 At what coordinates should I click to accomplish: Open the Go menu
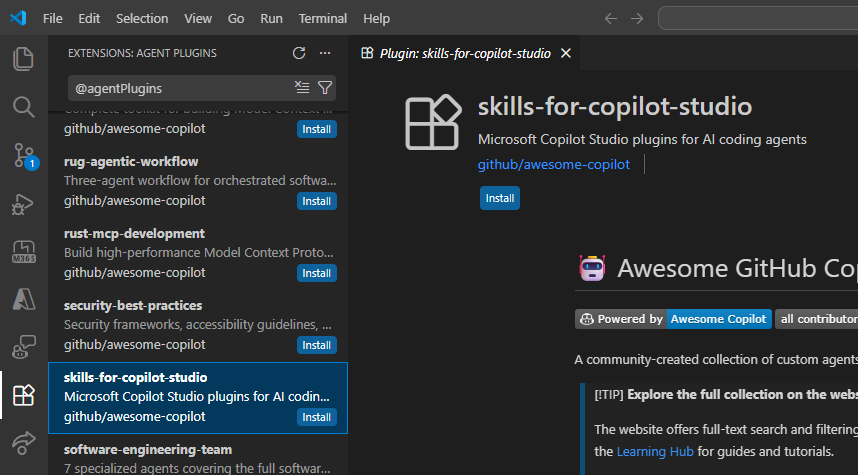coord(236,19)
